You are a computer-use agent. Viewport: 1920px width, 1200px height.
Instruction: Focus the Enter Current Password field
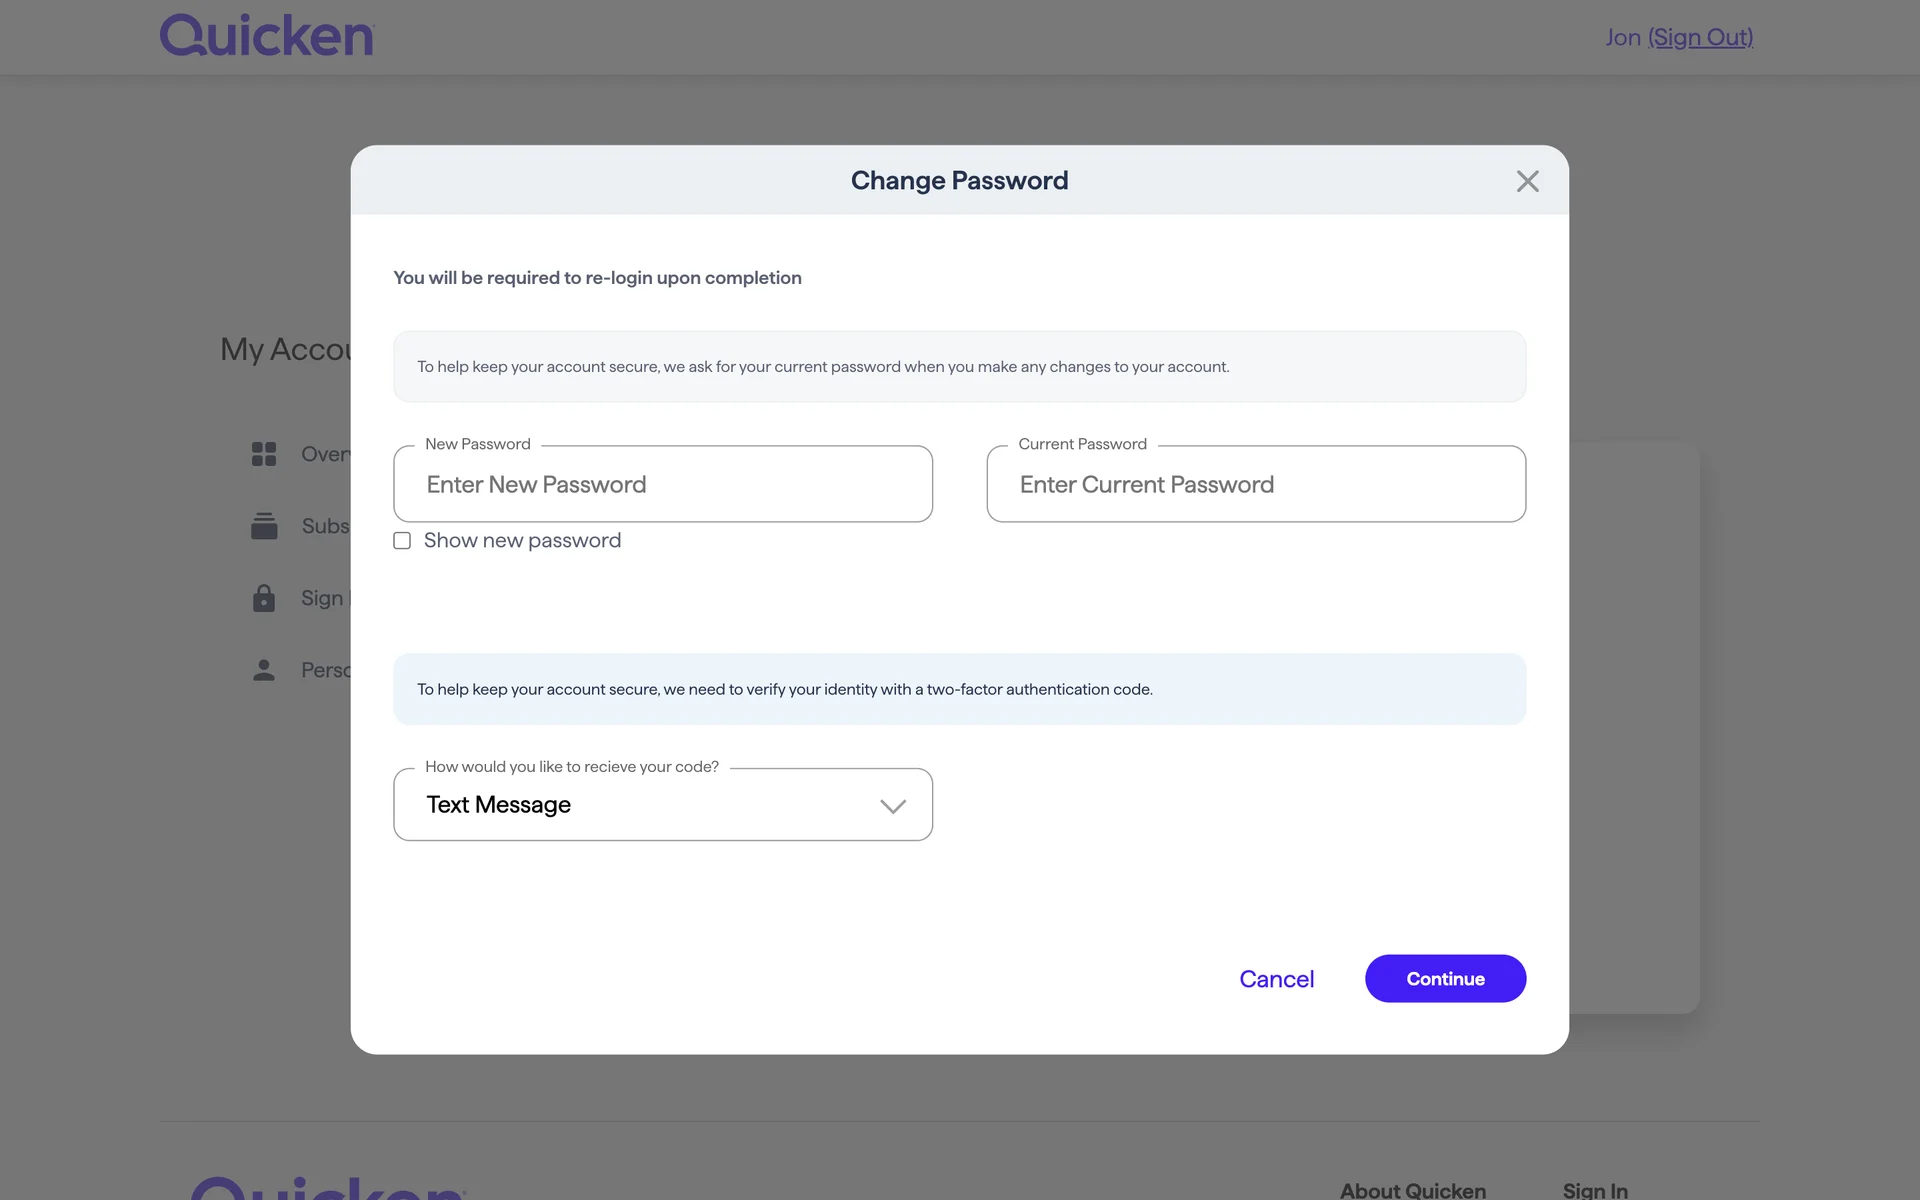(1256, 485)
